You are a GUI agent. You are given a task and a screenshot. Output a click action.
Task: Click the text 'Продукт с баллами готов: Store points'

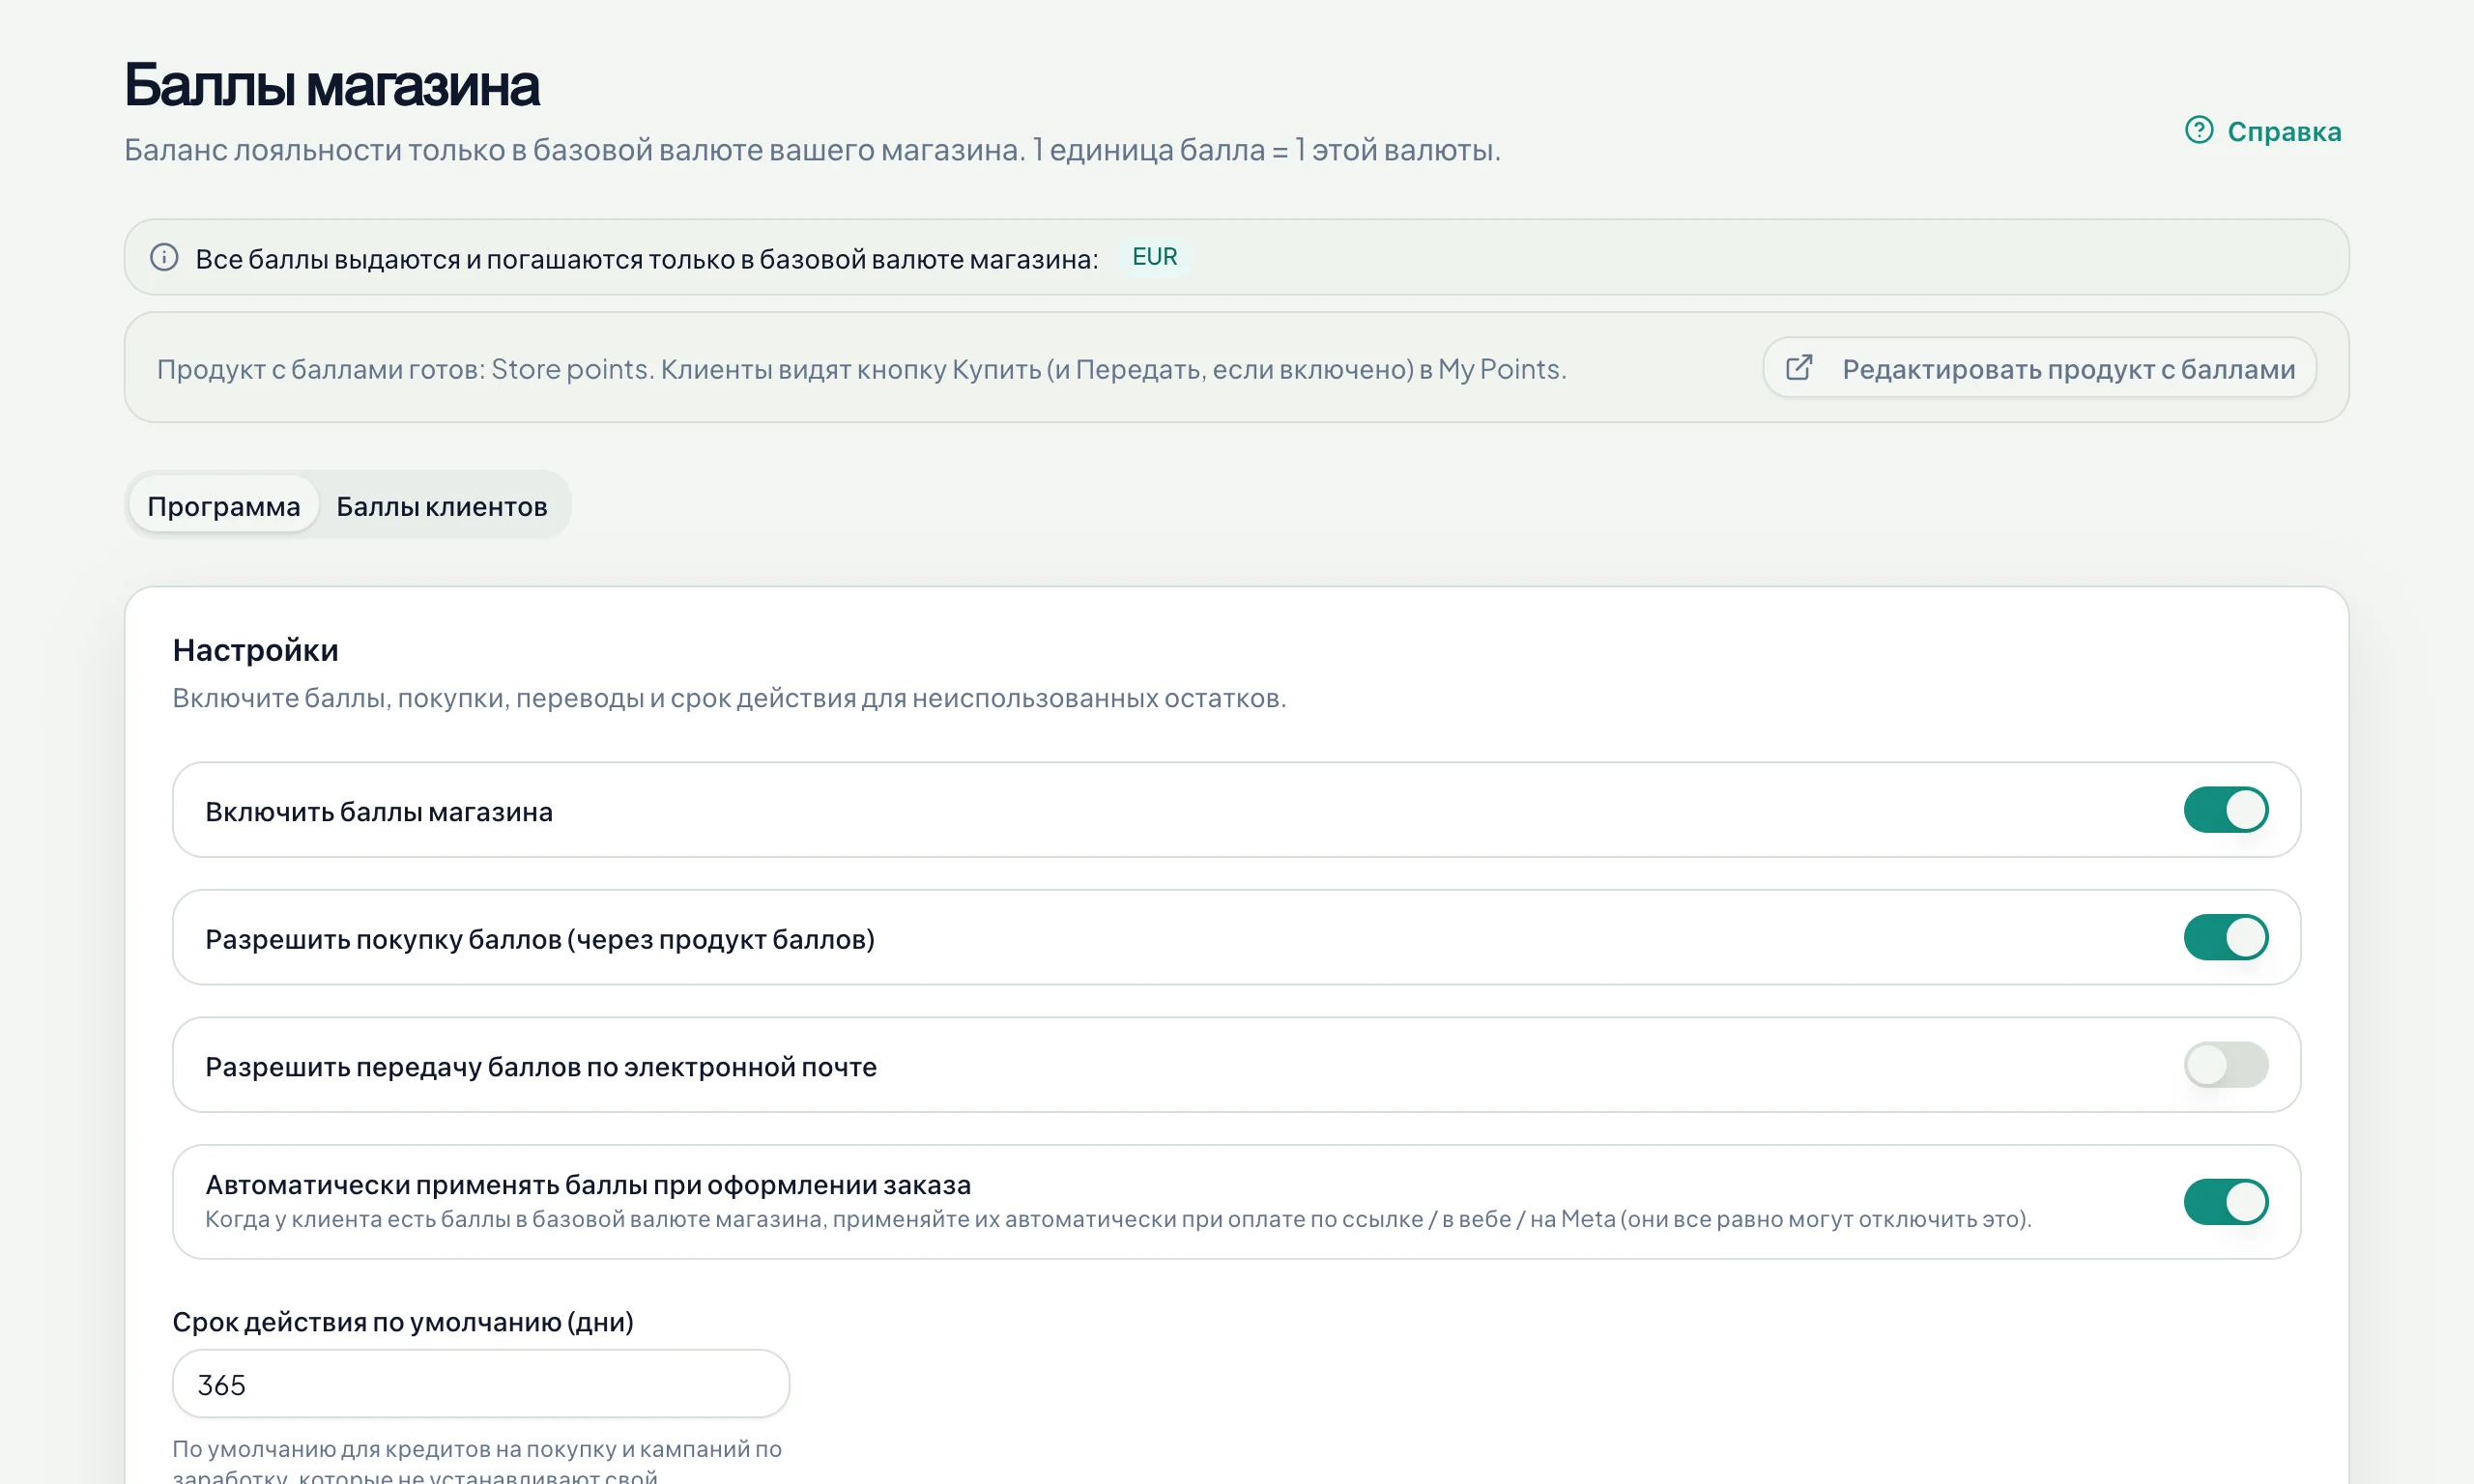[405, 369]
